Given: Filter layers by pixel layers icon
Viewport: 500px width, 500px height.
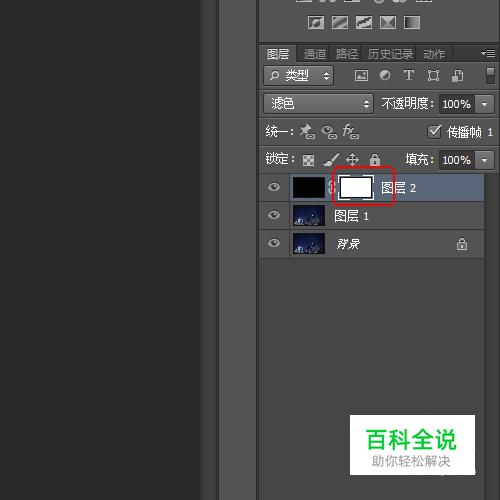Looking at the screenshot, I should click(361, 75).
